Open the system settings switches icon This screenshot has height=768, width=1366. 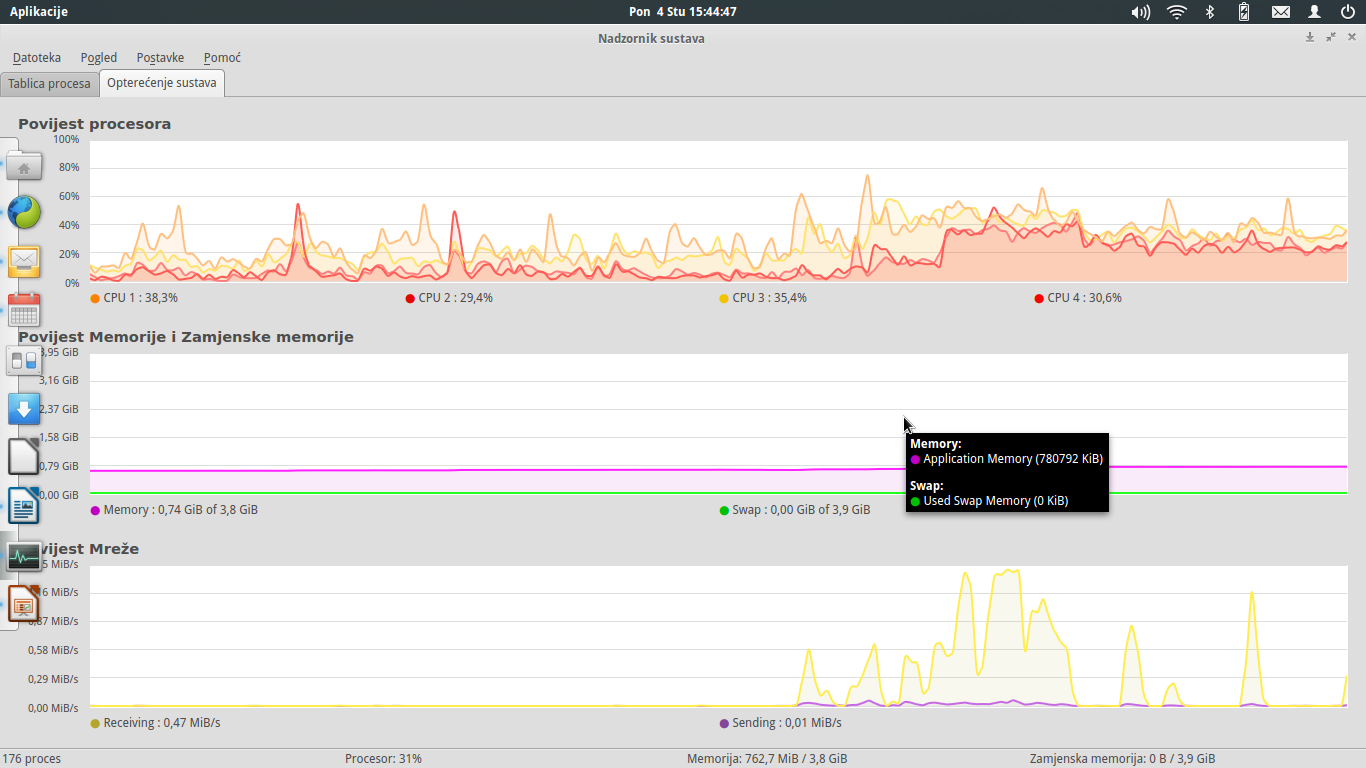point(24,359)
